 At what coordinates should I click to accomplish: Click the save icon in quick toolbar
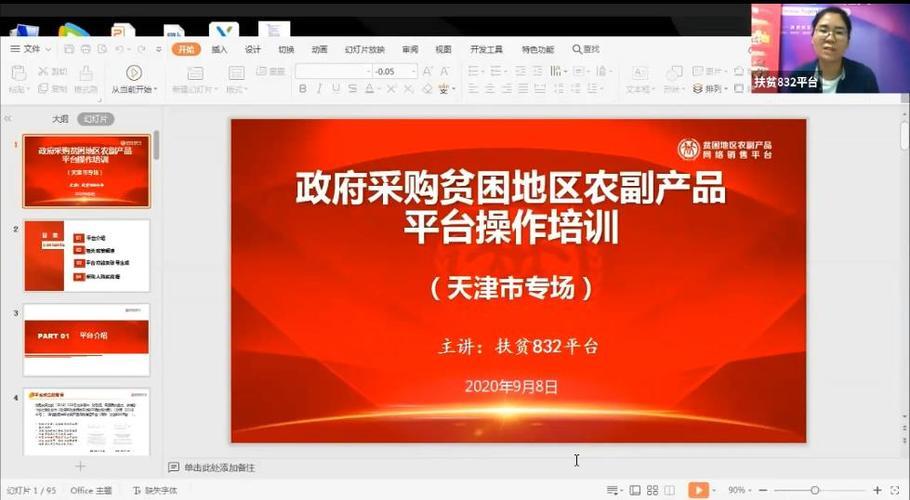tap(69, 49)
